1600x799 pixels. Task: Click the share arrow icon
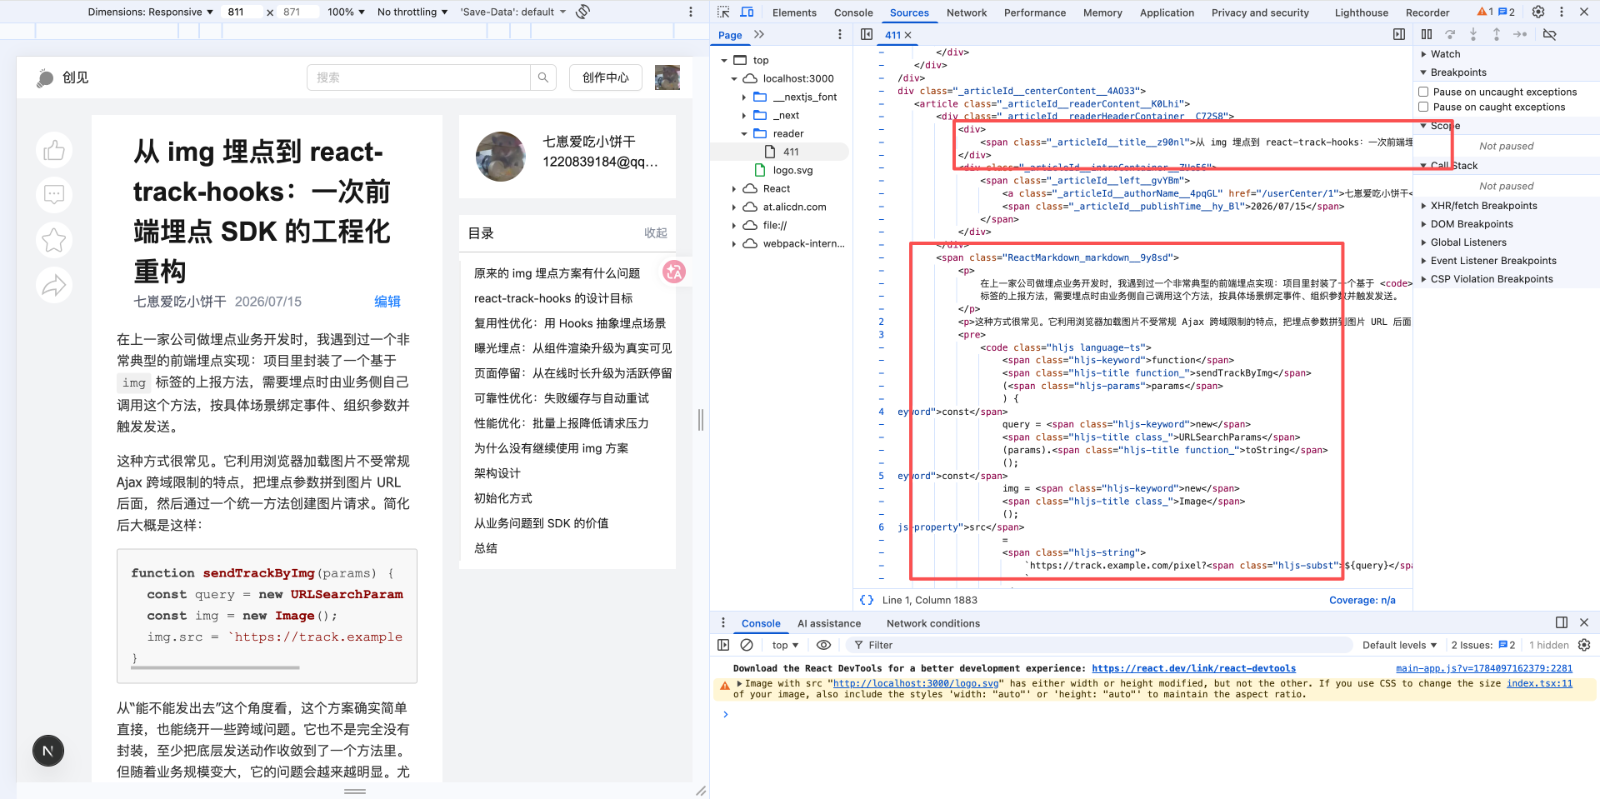(54, 285)
